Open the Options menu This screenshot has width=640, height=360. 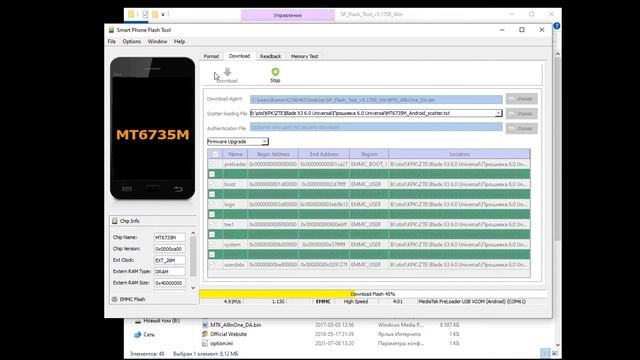pyautogui.click(x=132, y=42)
